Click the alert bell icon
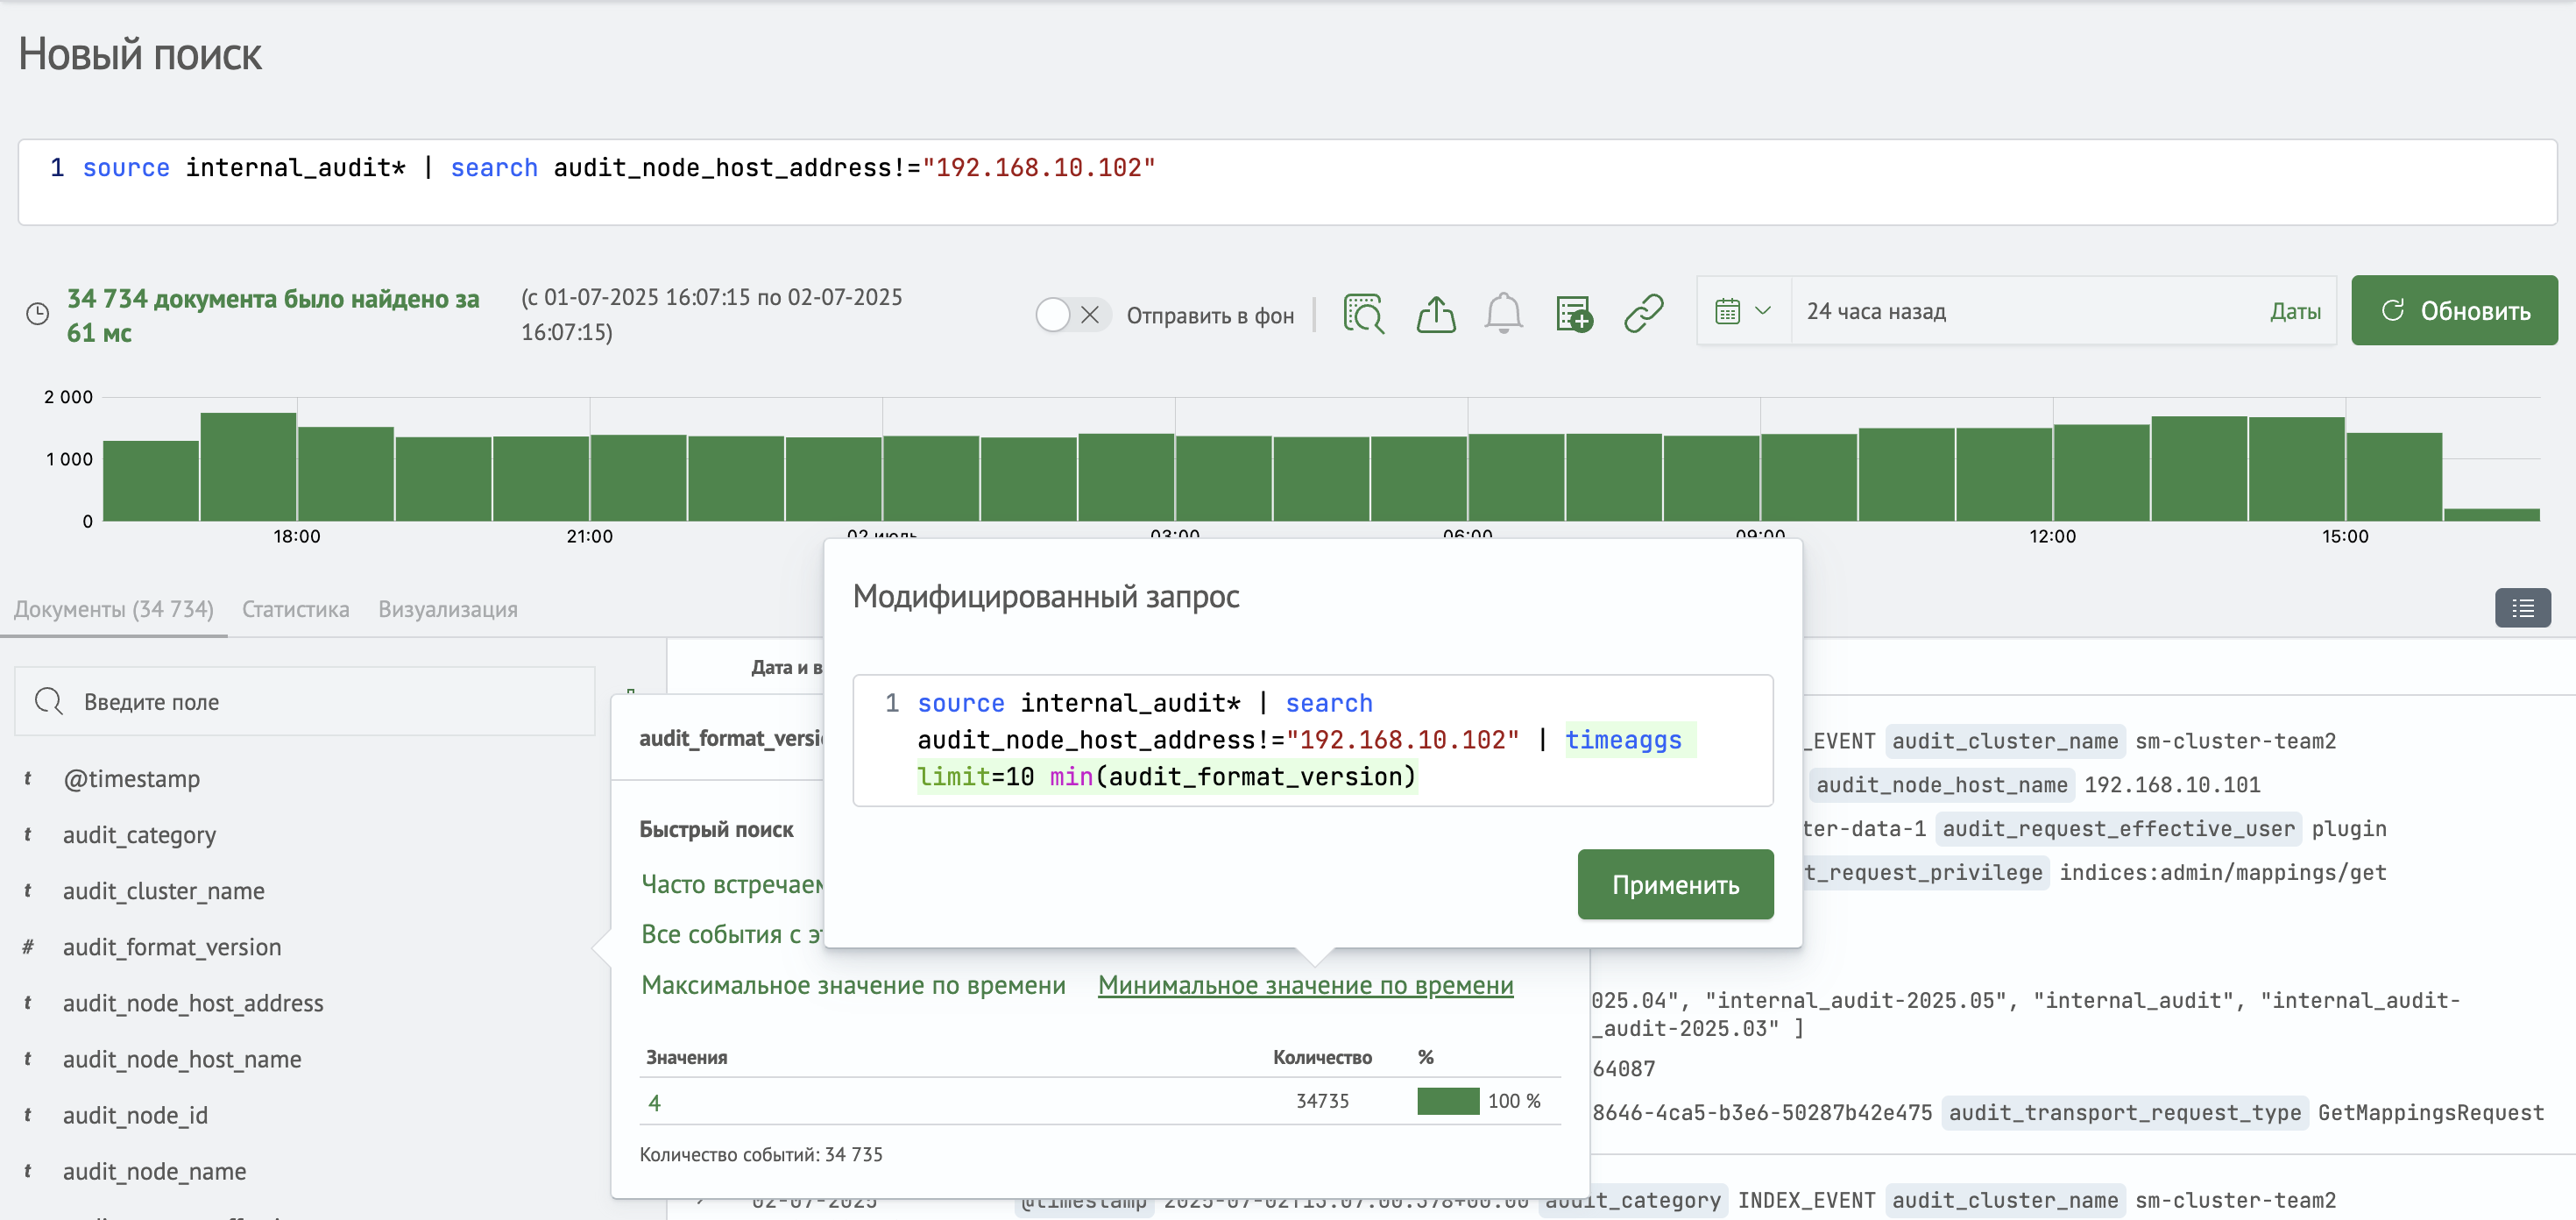Screen dimensions: 2576x1220 pyautogui.click(x=1503, y=314)
